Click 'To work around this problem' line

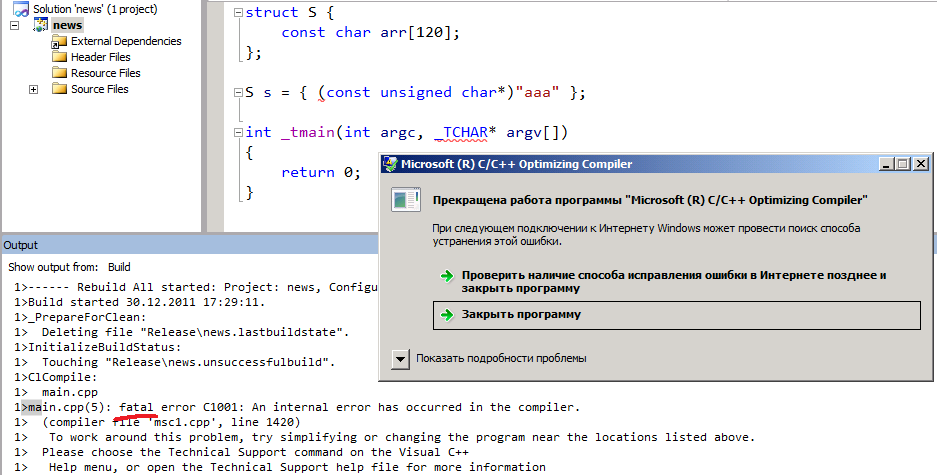coord(384,437)
